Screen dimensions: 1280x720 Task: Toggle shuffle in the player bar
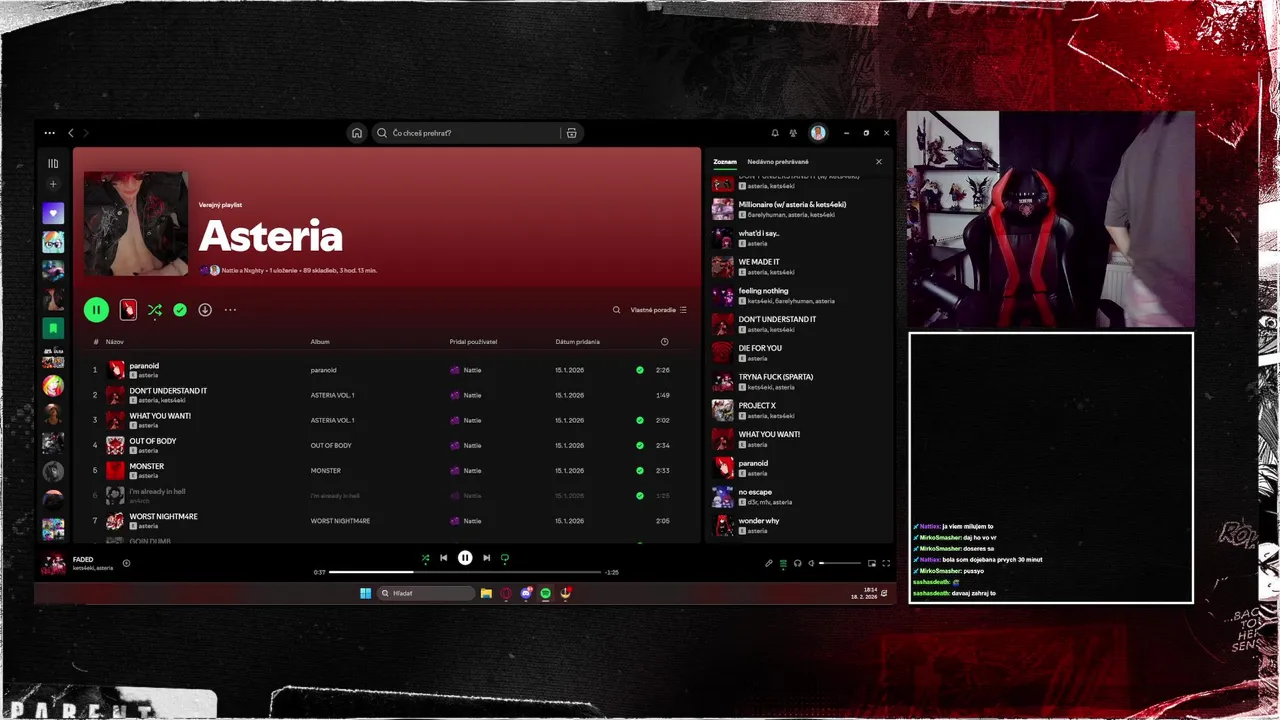[425, 558]
